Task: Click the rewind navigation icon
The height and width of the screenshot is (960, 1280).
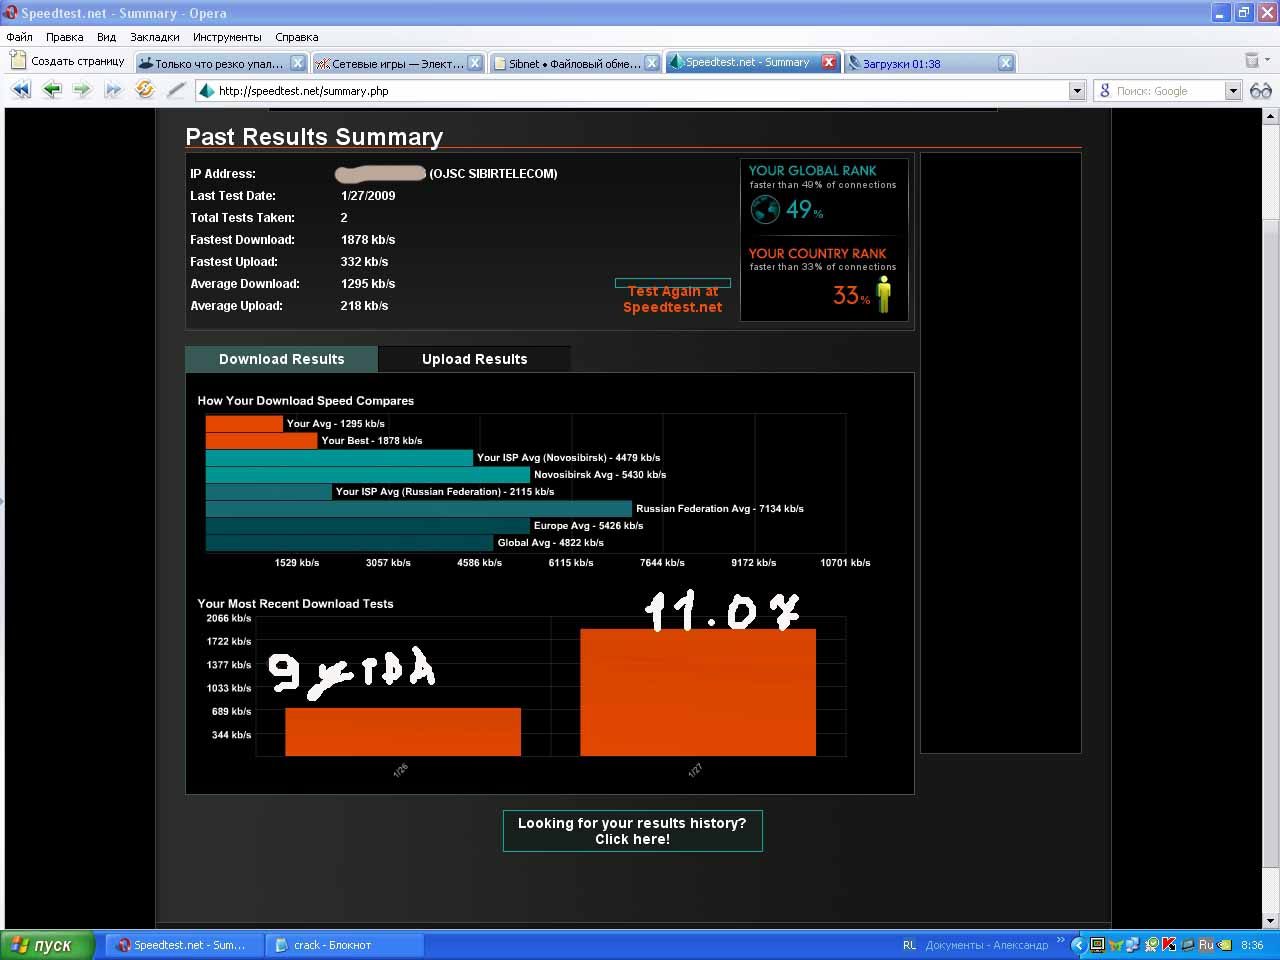Action: click(21, 90)
